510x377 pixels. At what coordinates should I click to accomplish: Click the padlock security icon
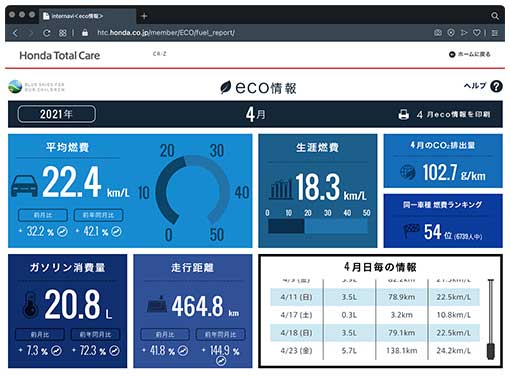point(85,33)
